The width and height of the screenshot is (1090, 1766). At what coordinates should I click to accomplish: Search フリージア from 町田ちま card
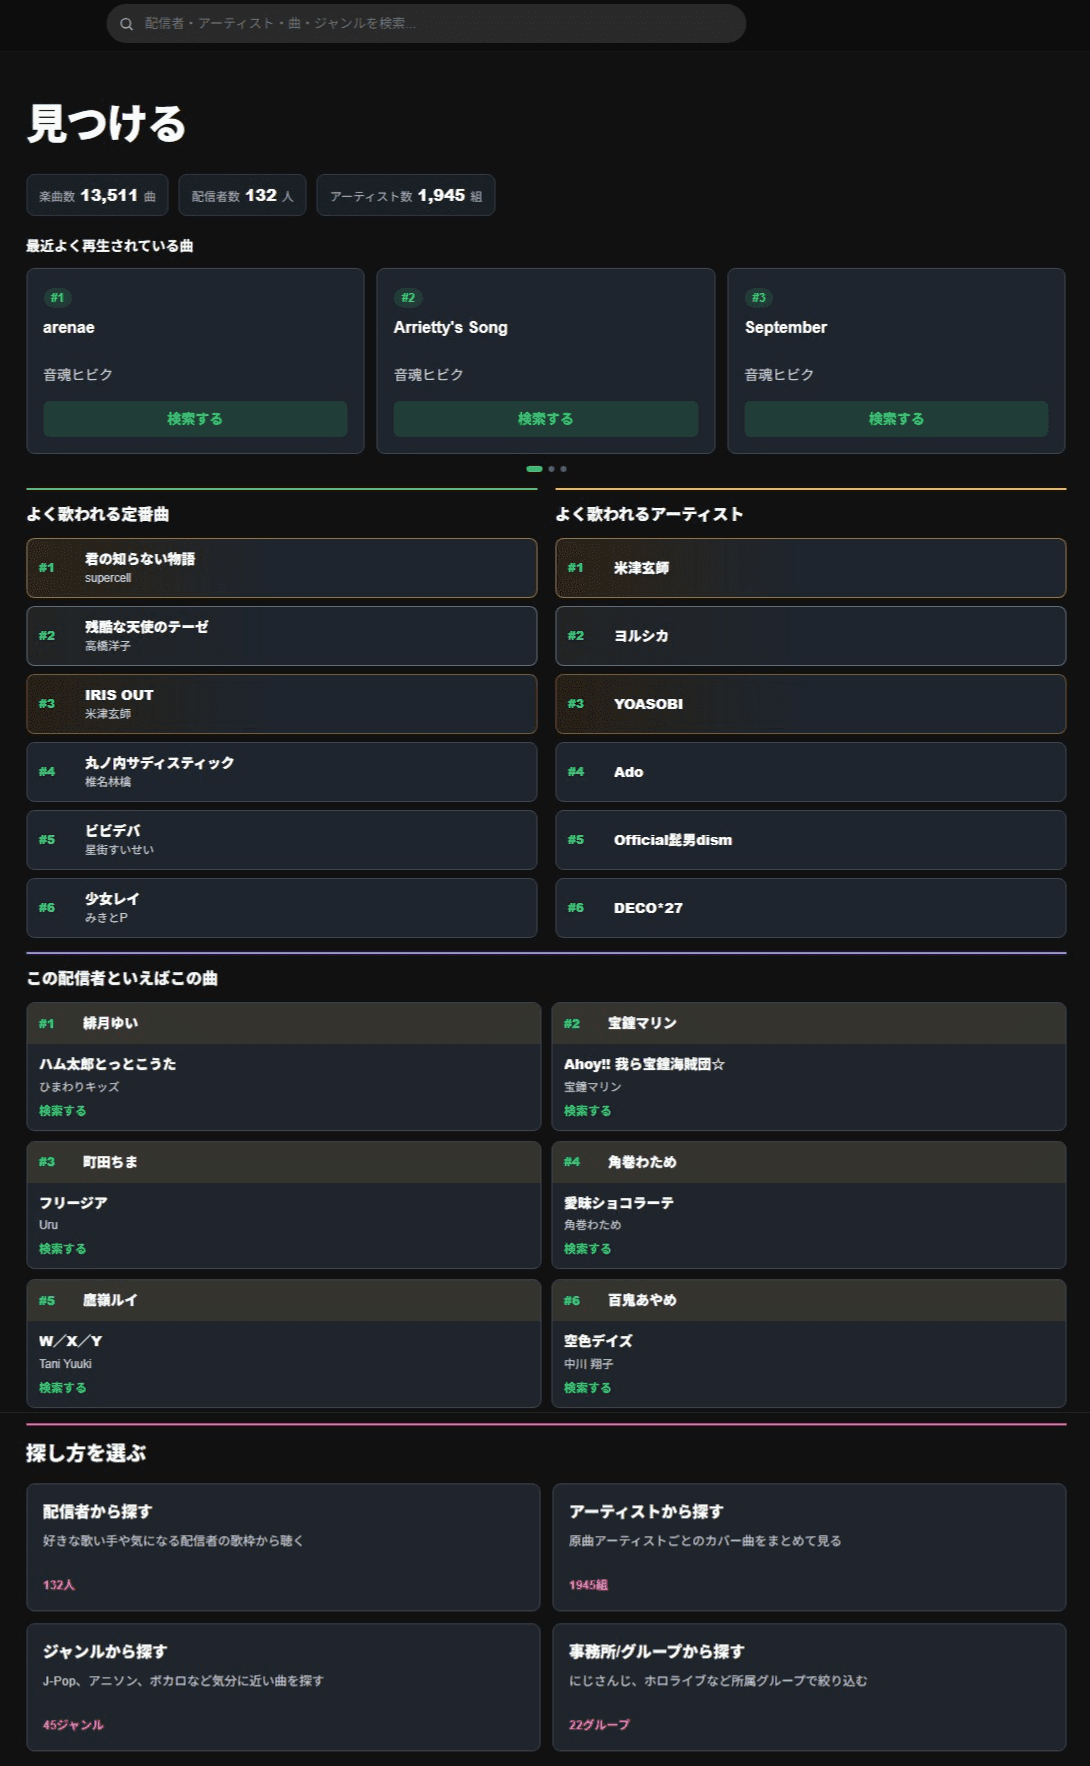tap(62, 1249)
